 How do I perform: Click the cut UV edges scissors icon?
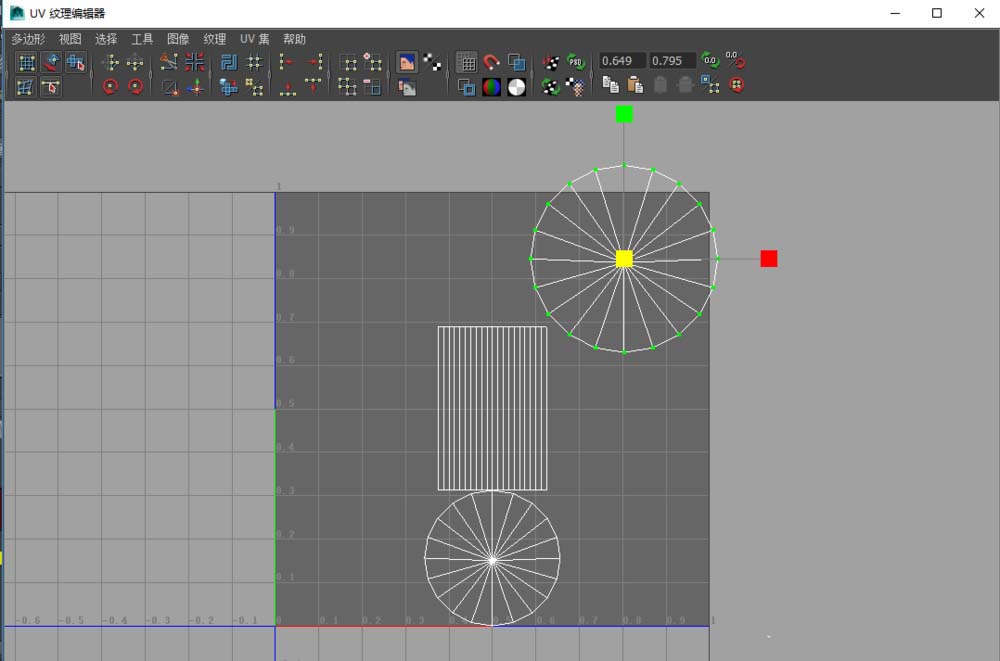click(x=170, y=62)
